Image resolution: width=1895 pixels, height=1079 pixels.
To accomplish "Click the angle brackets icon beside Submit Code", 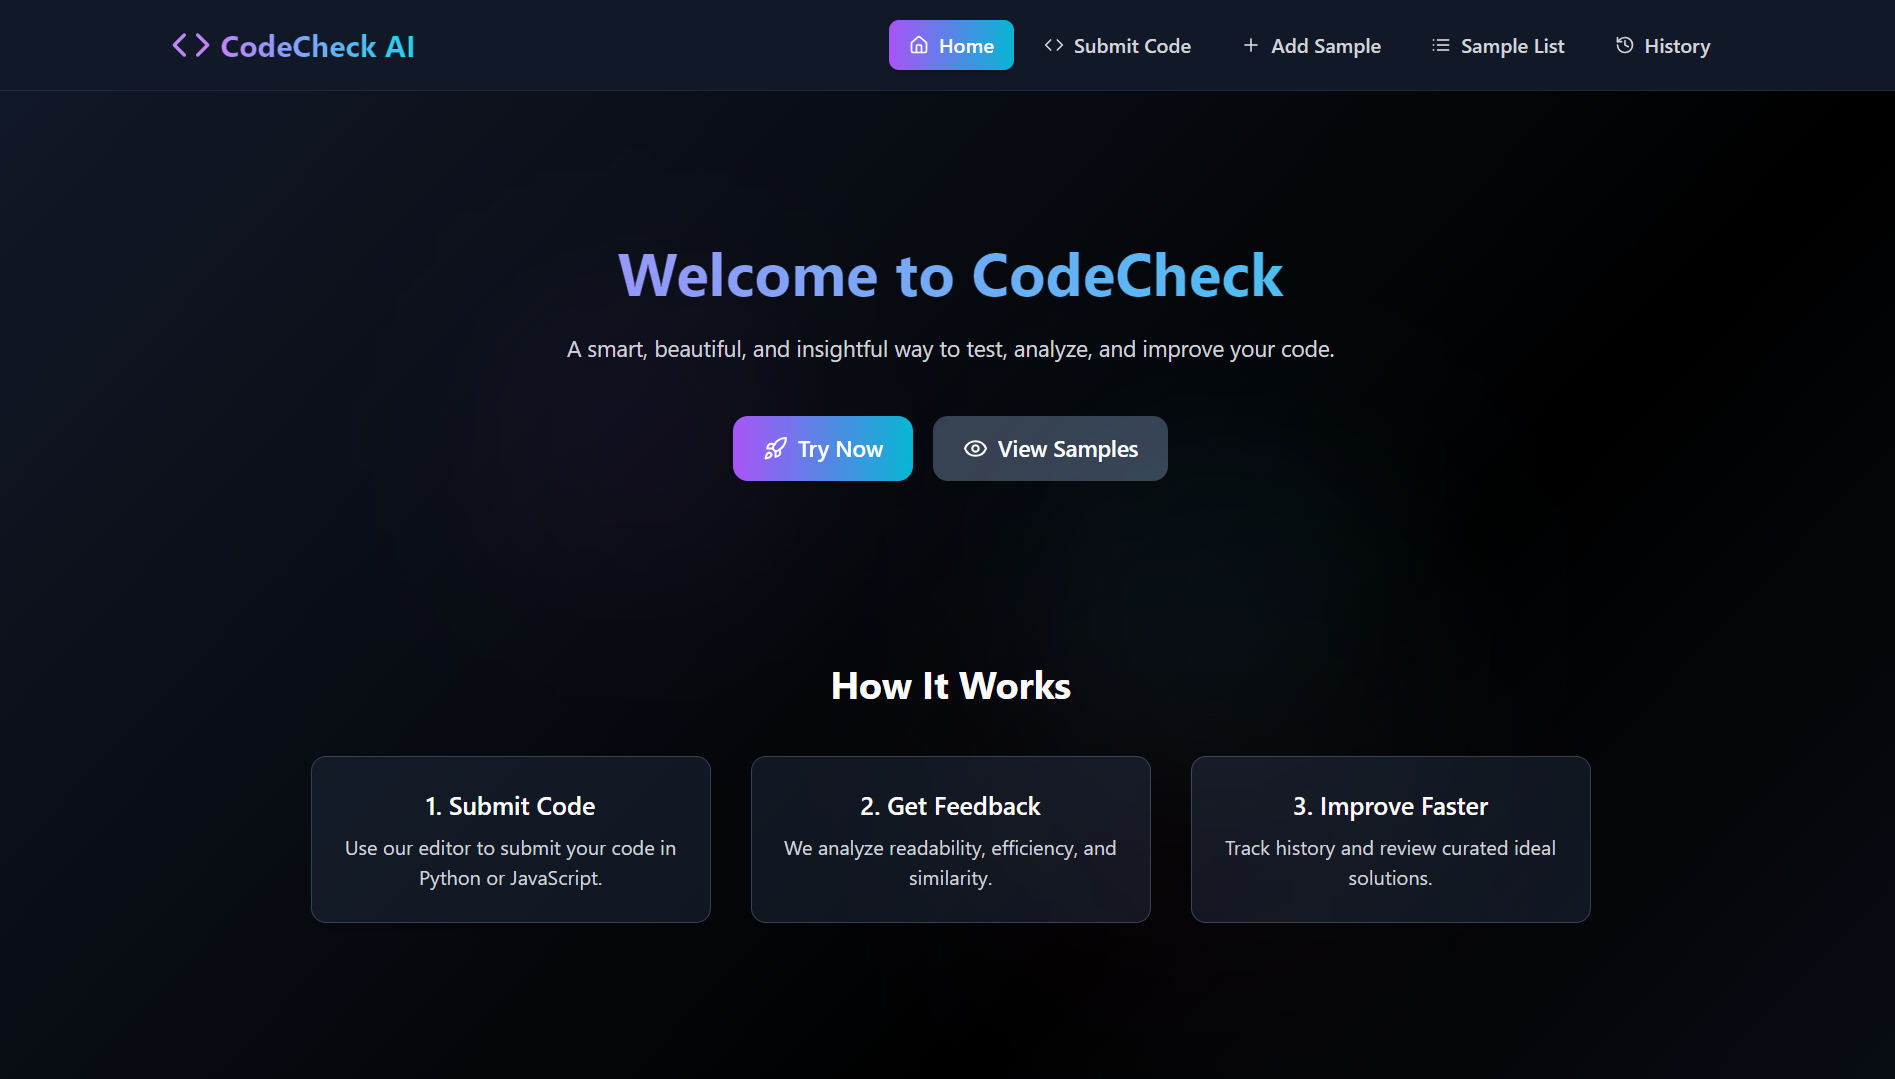I will pyautogui.click(x=1053, y=45).
